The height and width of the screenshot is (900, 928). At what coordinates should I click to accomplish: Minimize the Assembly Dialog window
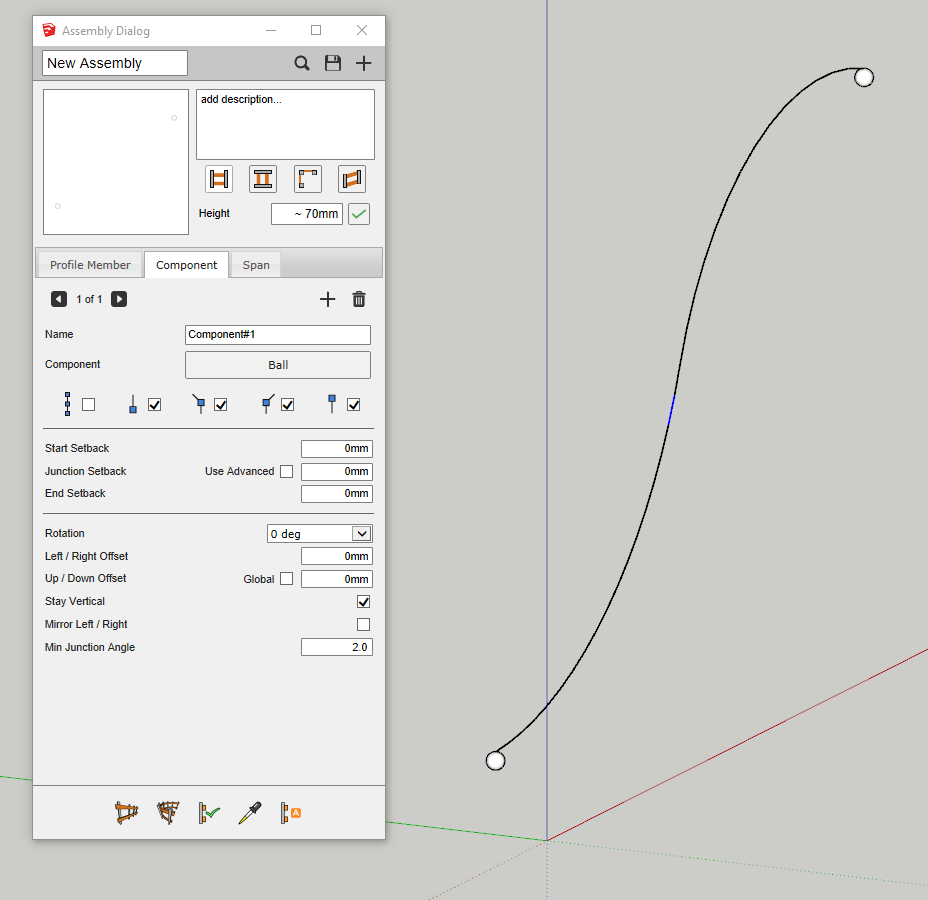point(271,30)
